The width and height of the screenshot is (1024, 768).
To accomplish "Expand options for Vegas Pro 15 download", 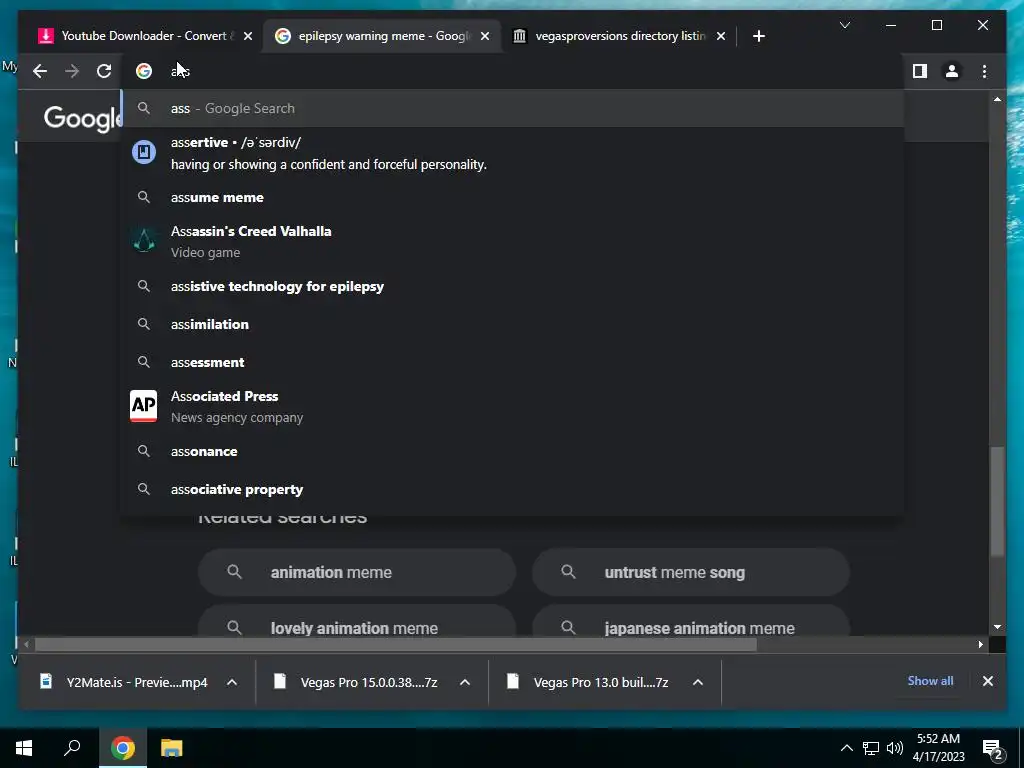I will point(464,682).
